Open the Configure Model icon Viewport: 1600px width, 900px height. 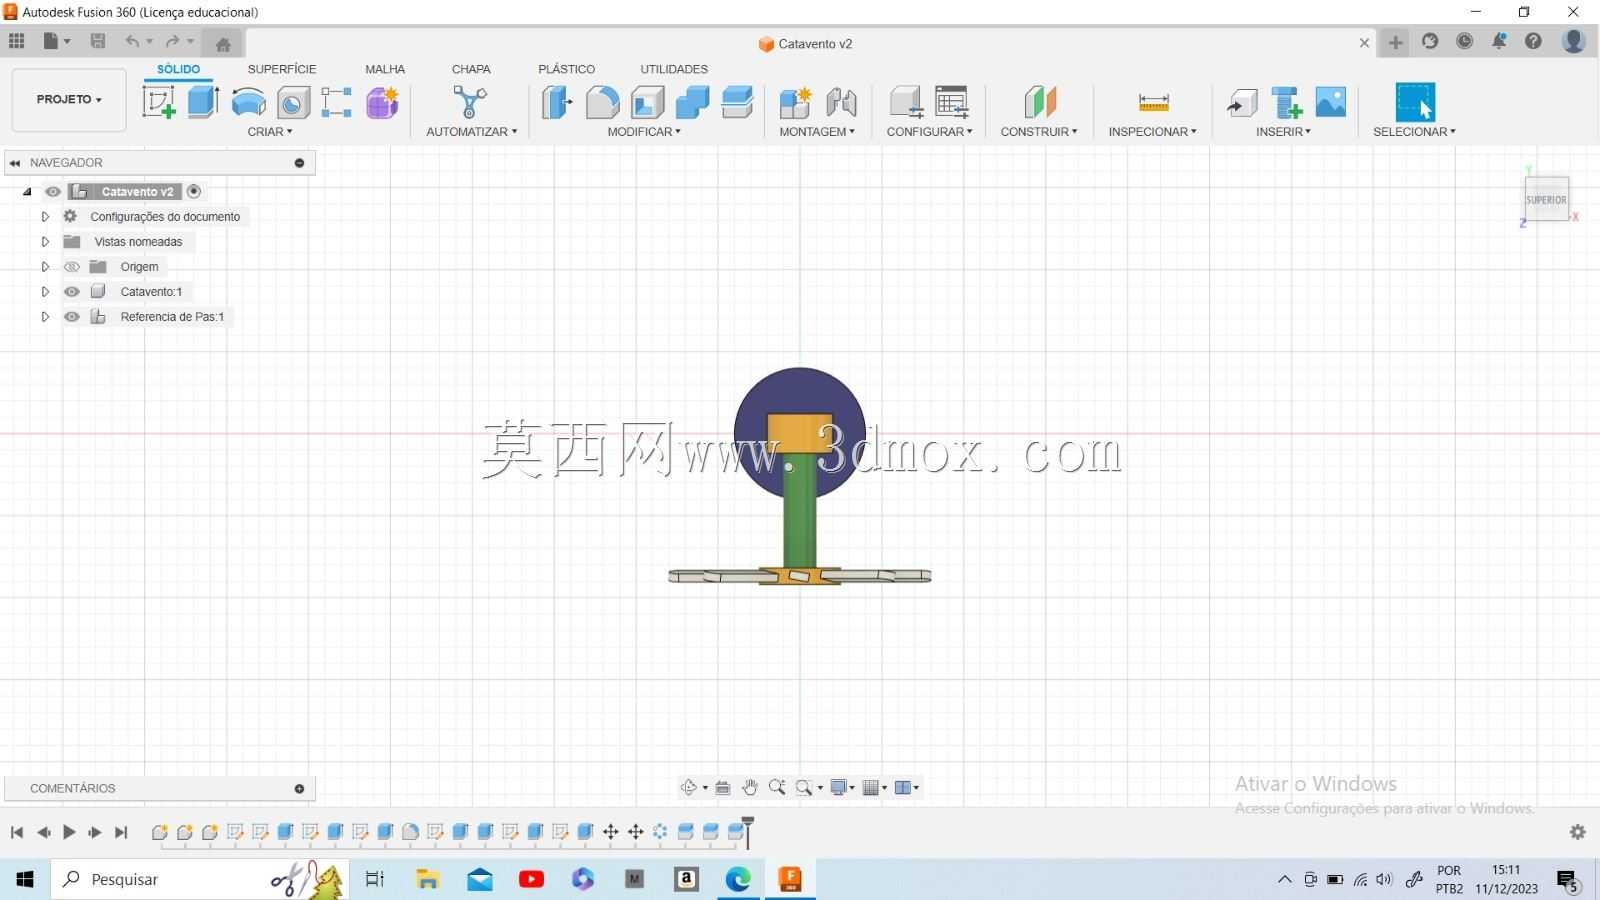pyautogui.click(x=906, y=102)
